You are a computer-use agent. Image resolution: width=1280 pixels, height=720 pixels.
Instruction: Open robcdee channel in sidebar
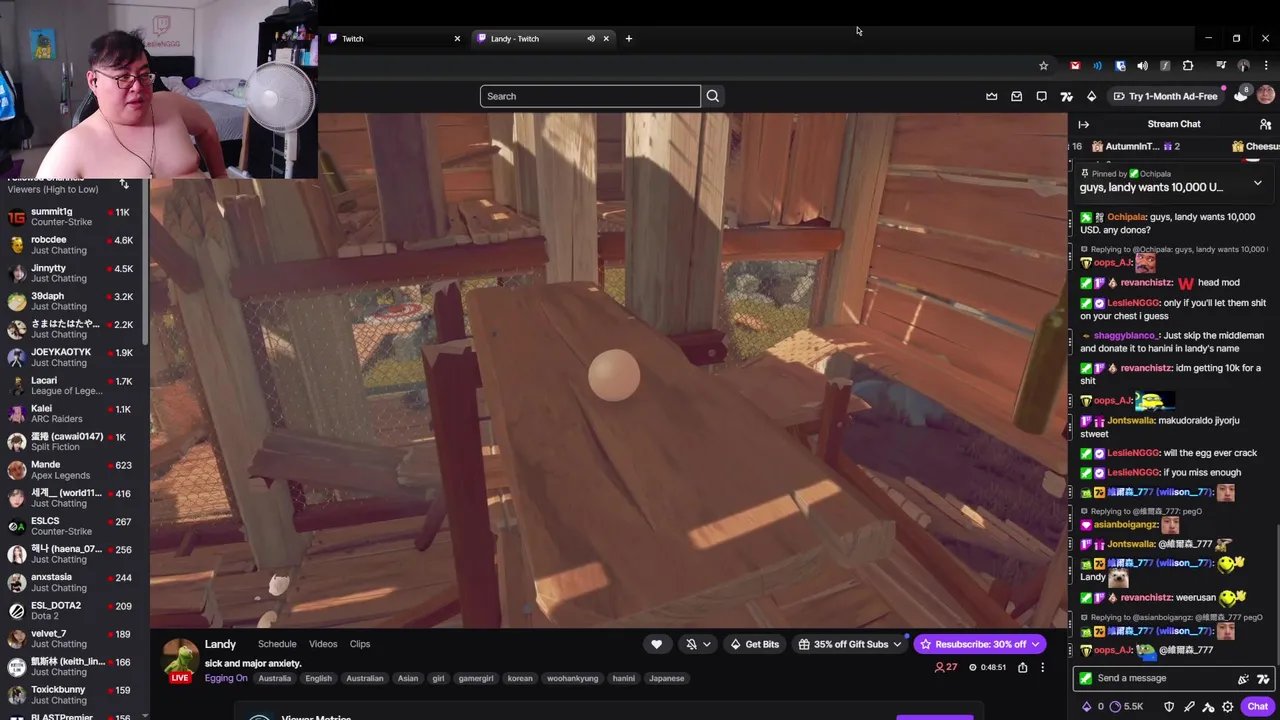click(74, 245)
